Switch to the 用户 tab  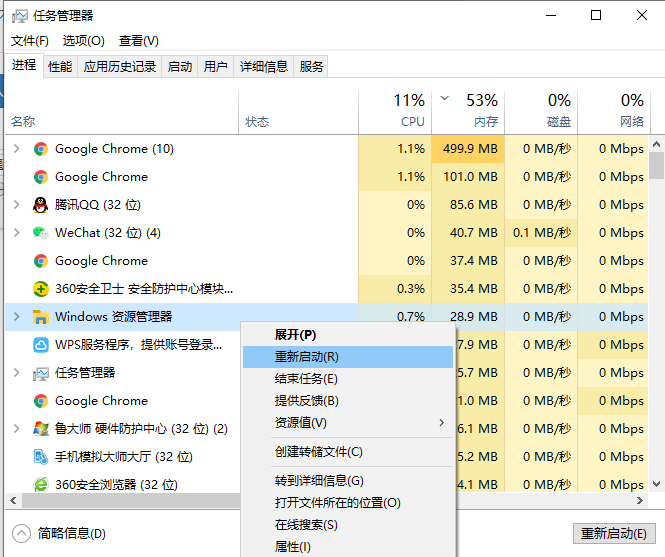pos(215,67)
